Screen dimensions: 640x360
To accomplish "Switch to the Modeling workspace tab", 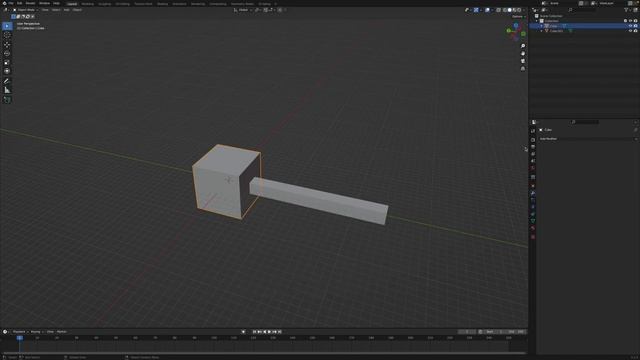I will coord(87,4).
